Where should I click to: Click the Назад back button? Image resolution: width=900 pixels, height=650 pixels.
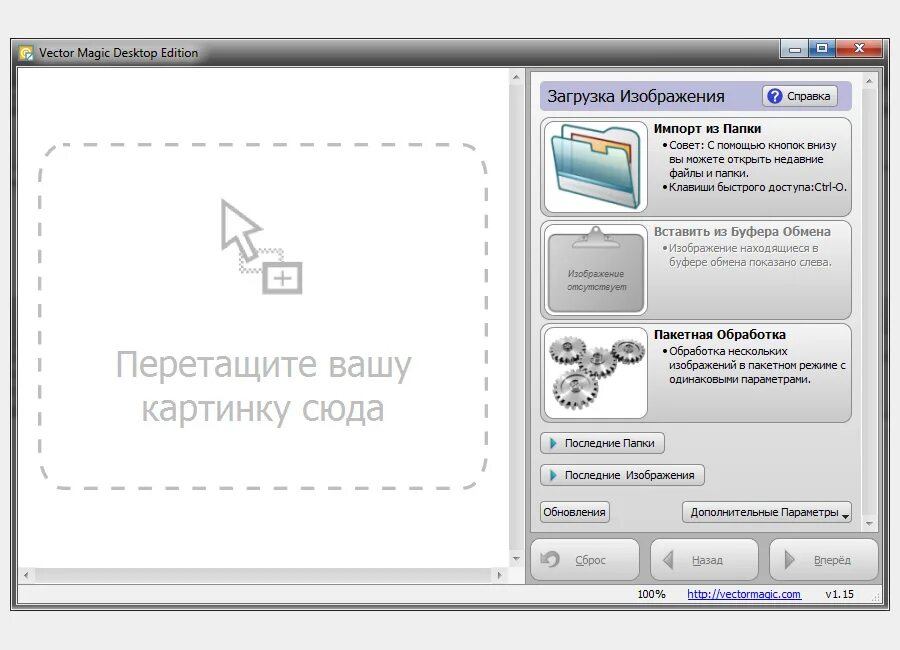coord(704,559)
